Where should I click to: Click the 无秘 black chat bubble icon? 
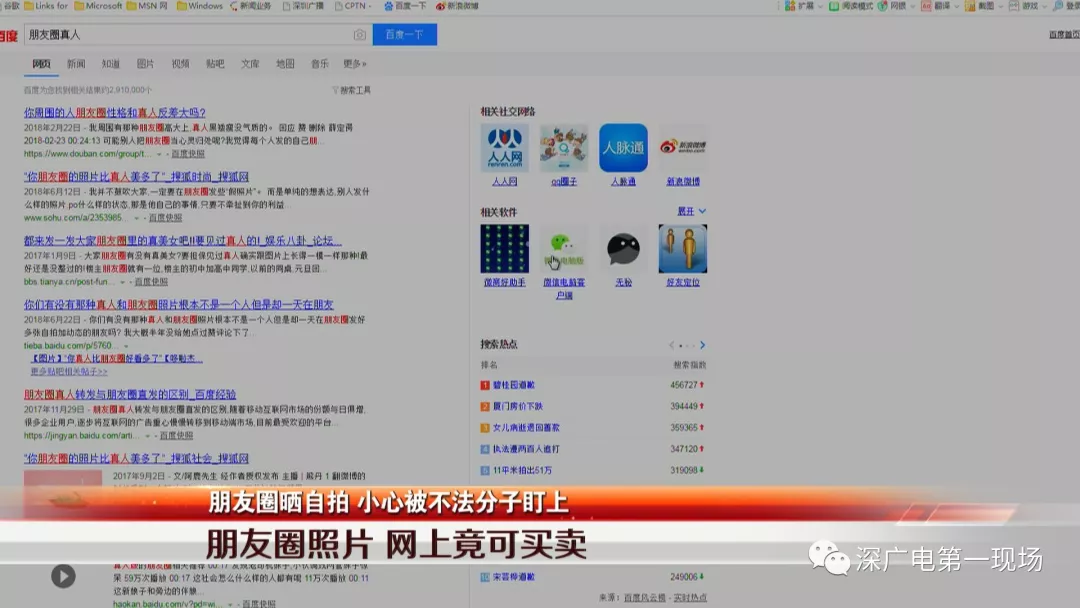click(x=623, y=249)
